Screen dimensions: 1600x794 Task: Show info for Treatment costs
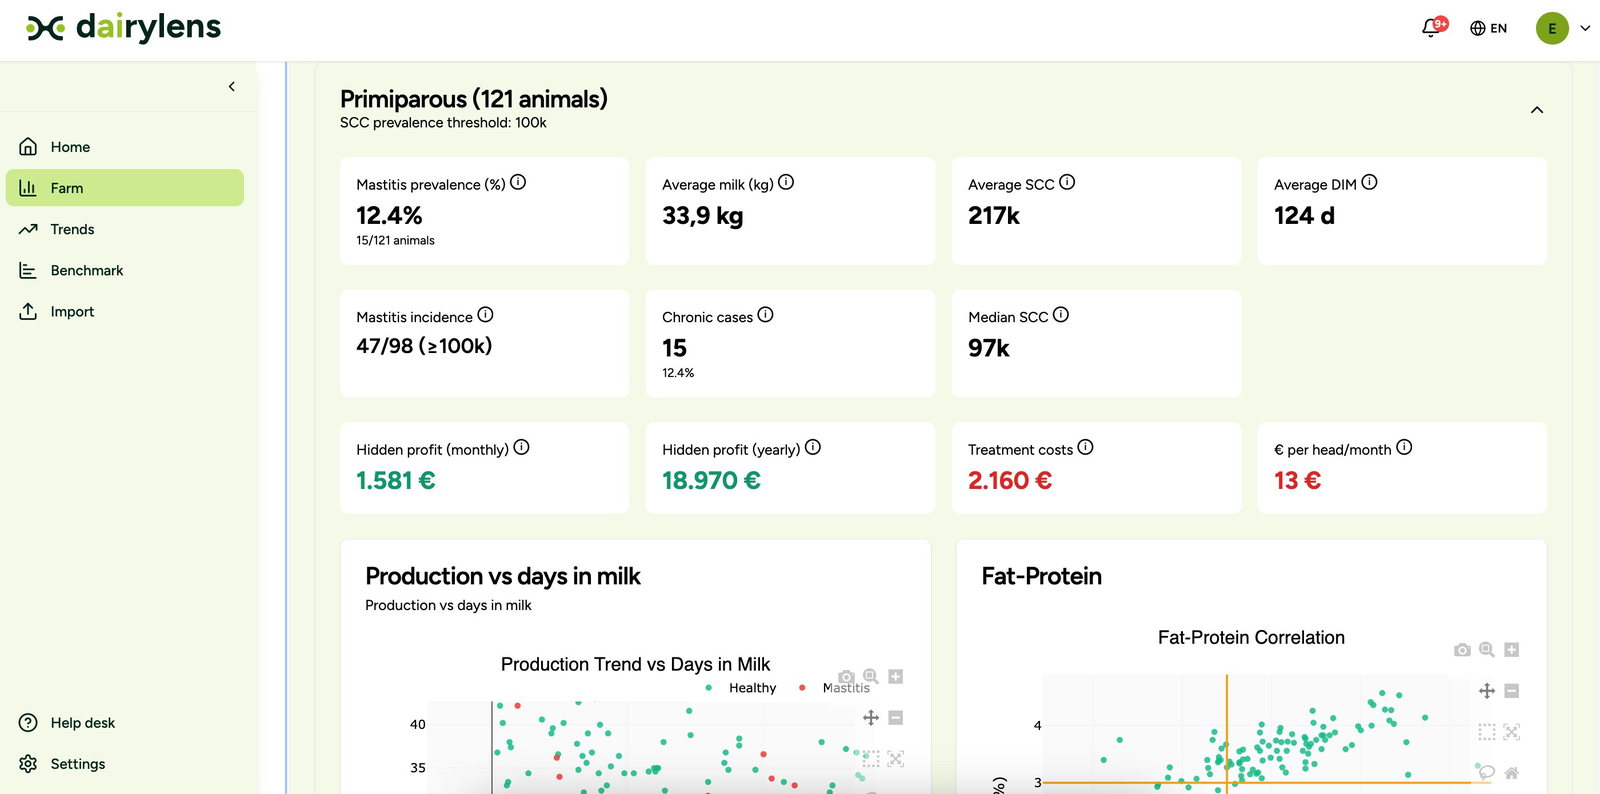1085,447
